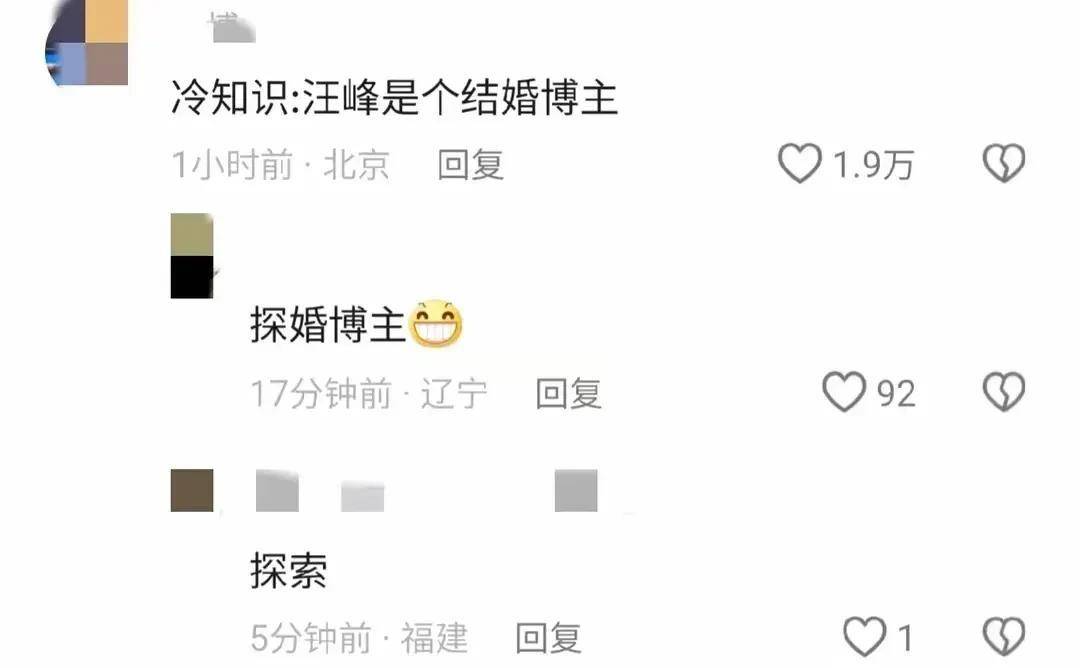Viewport: 1080px width, 668px height.
Task: Click the 92 like count
Action: (896, 394)
